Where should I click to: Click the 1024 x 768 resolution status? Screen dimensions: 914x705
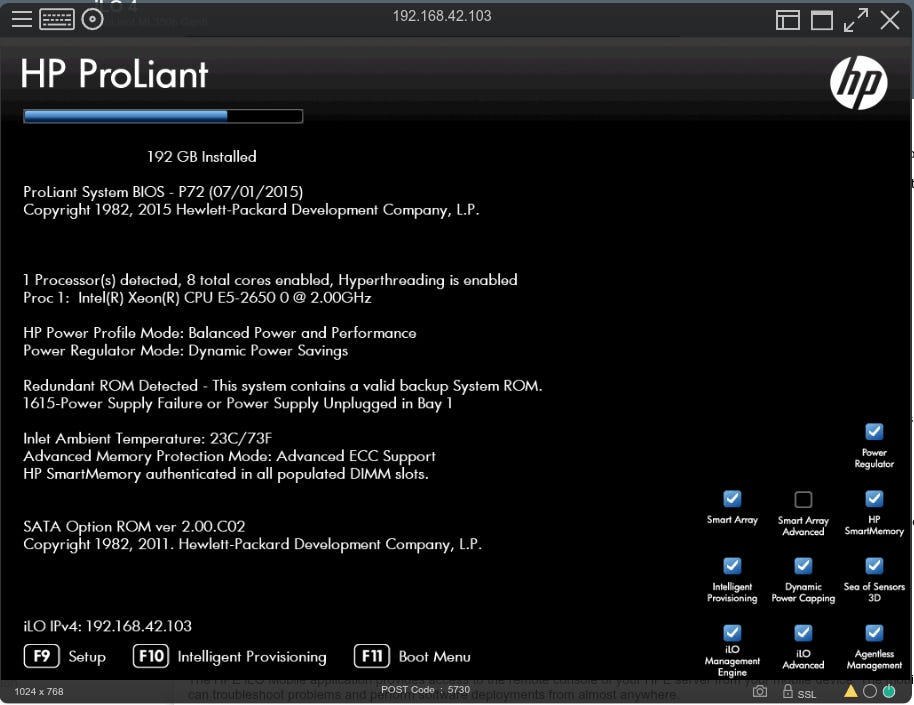[39, 692]
